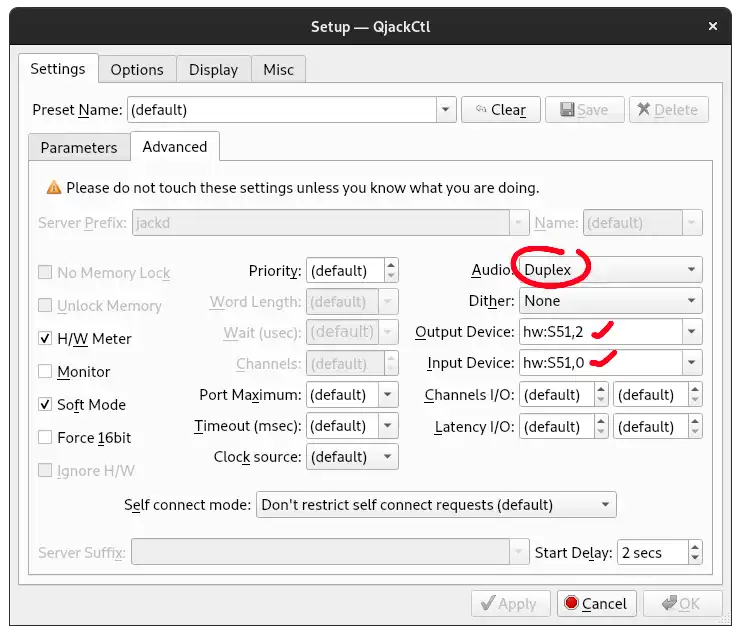Viewport: 741px width, 635px height.
Task: Click the Clear preset button
Action: coord(500,110)
